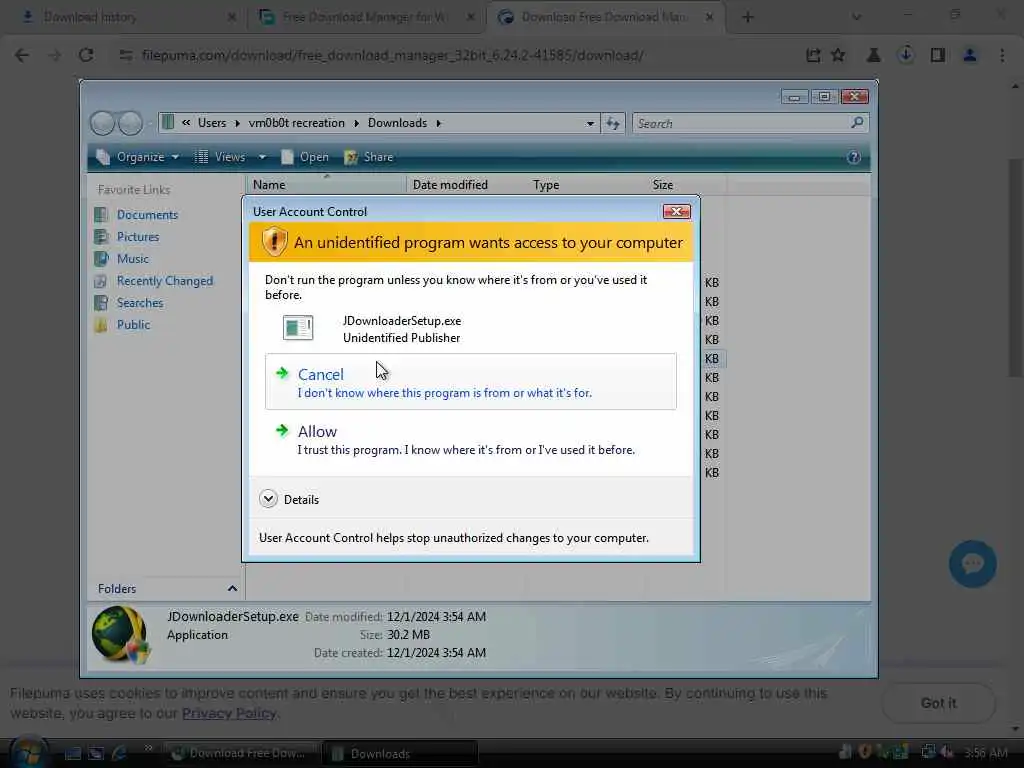Select Downloads in the breadcrumb path
This screenshot has height=768, width=1024.
pos(397,123)
